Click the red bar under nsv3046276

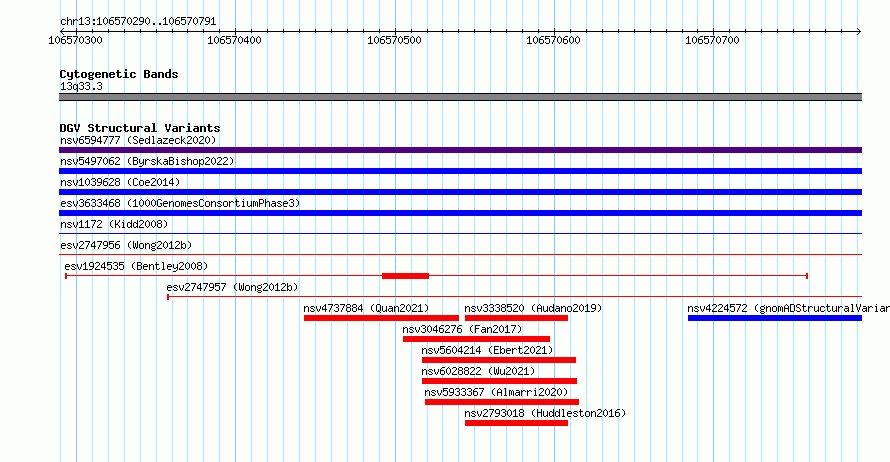[476, 339]
